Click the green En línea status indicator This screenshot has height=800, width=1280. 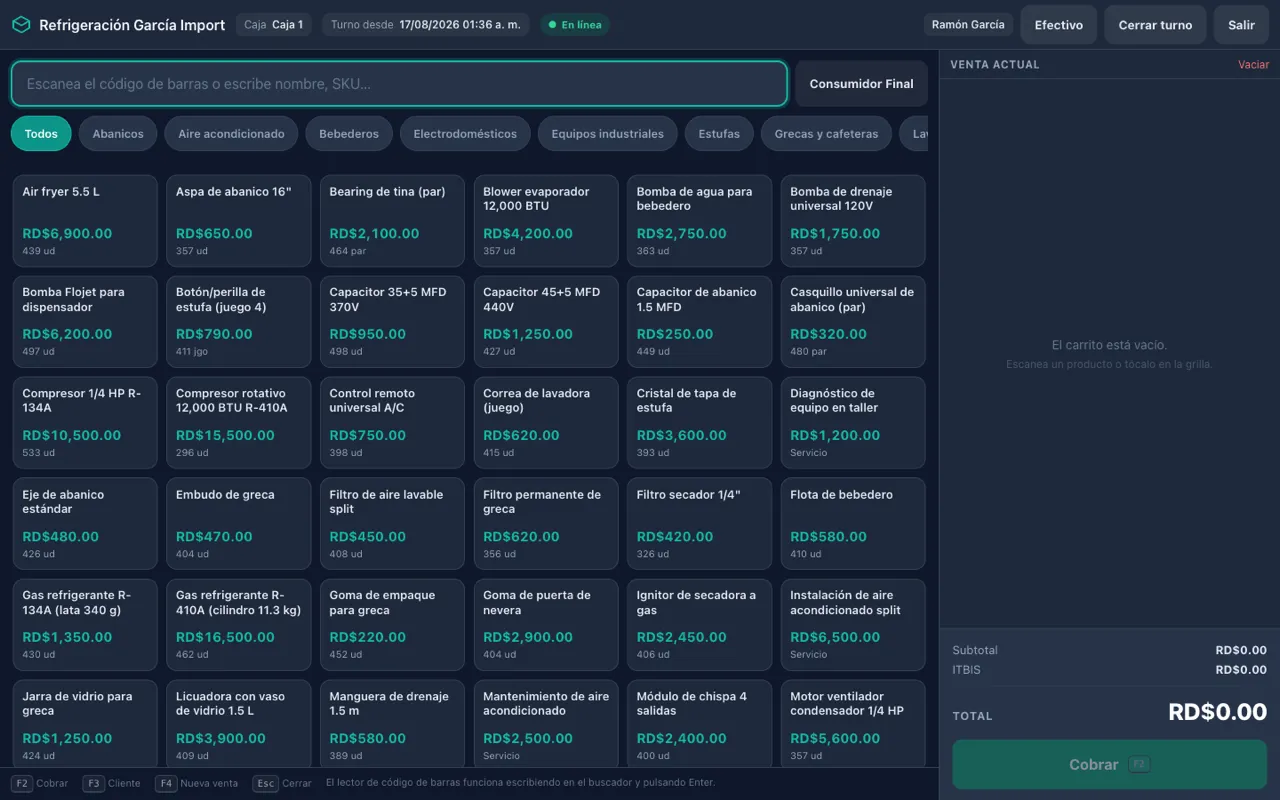click(x=574, y=25)
